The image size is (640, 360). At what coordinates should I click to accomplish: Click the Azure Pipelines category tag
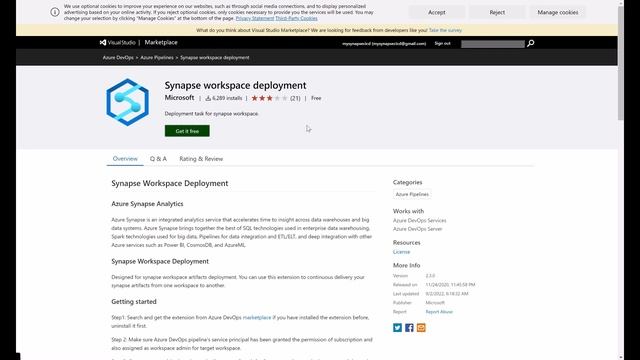pos(412,194)
